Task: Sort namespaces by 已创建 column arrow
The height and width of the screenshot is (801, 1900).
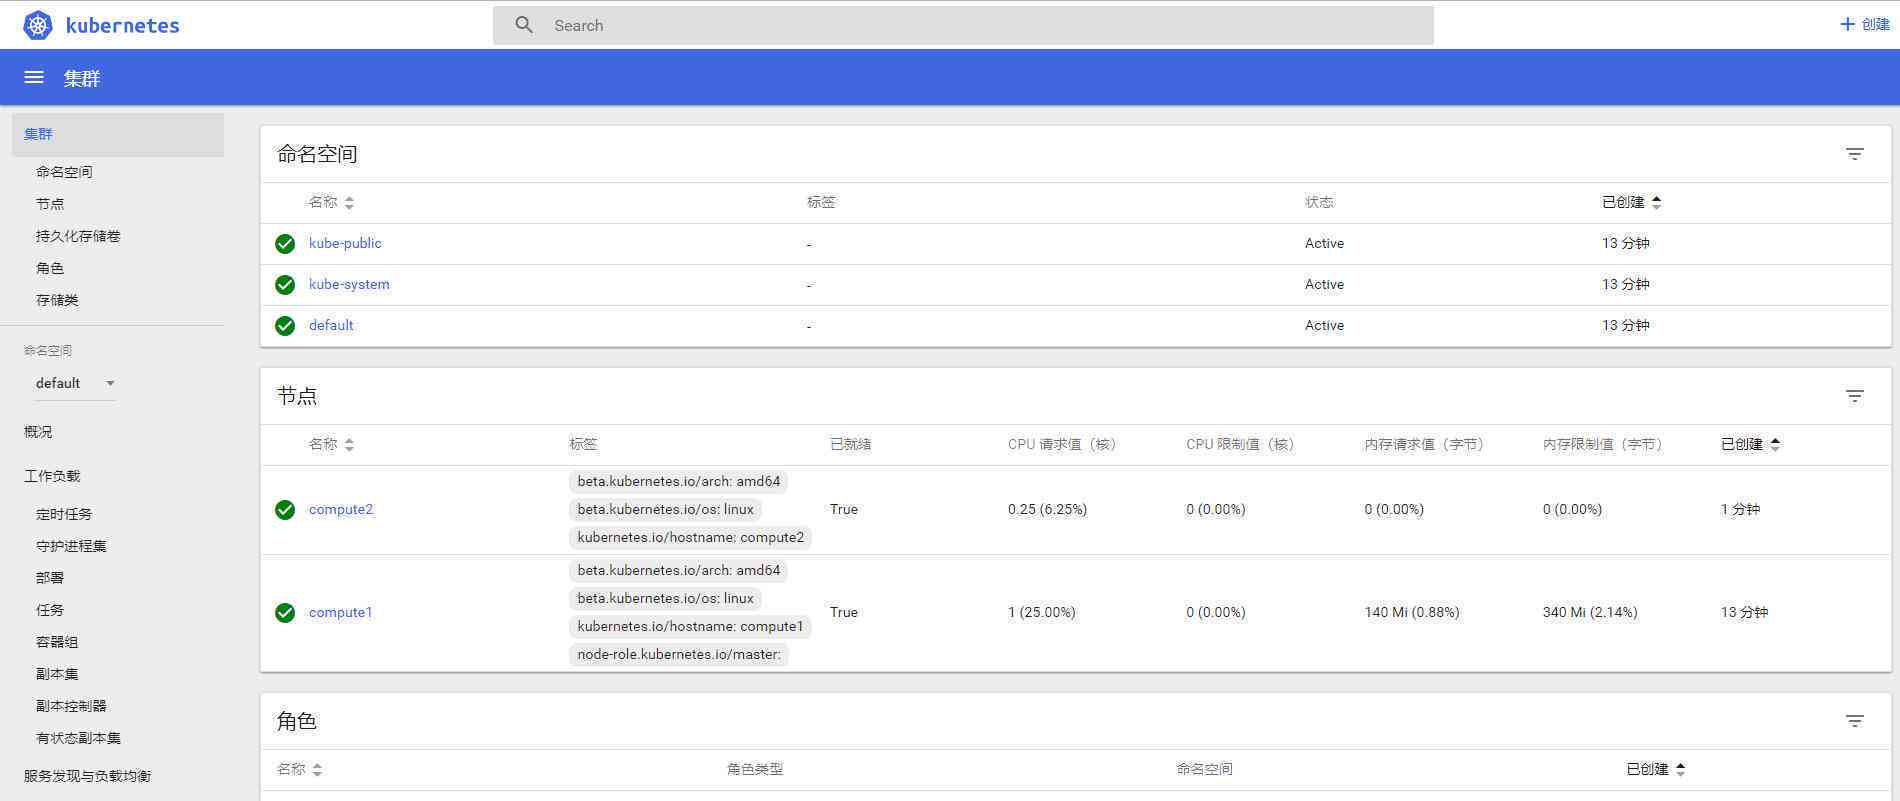Action: [x=1657, y=202]
